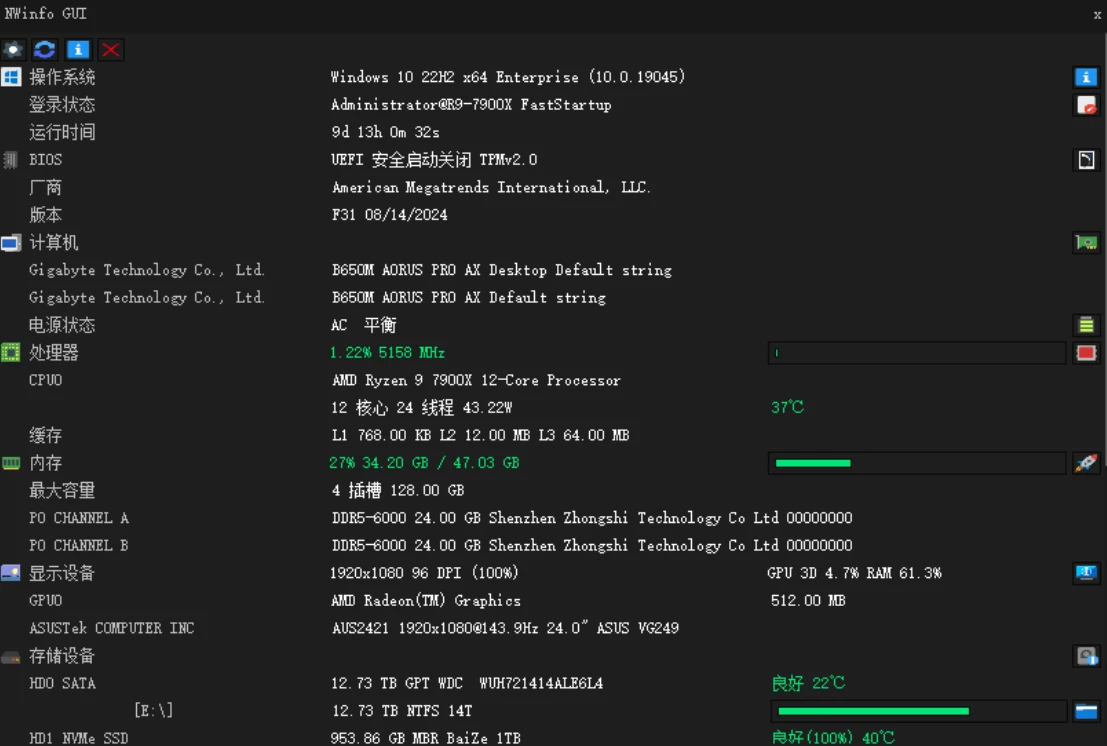Click the red CPU chip icon on the 处理器 row
This screenshot has height=746, width=1107.
tap(1086, 353)
